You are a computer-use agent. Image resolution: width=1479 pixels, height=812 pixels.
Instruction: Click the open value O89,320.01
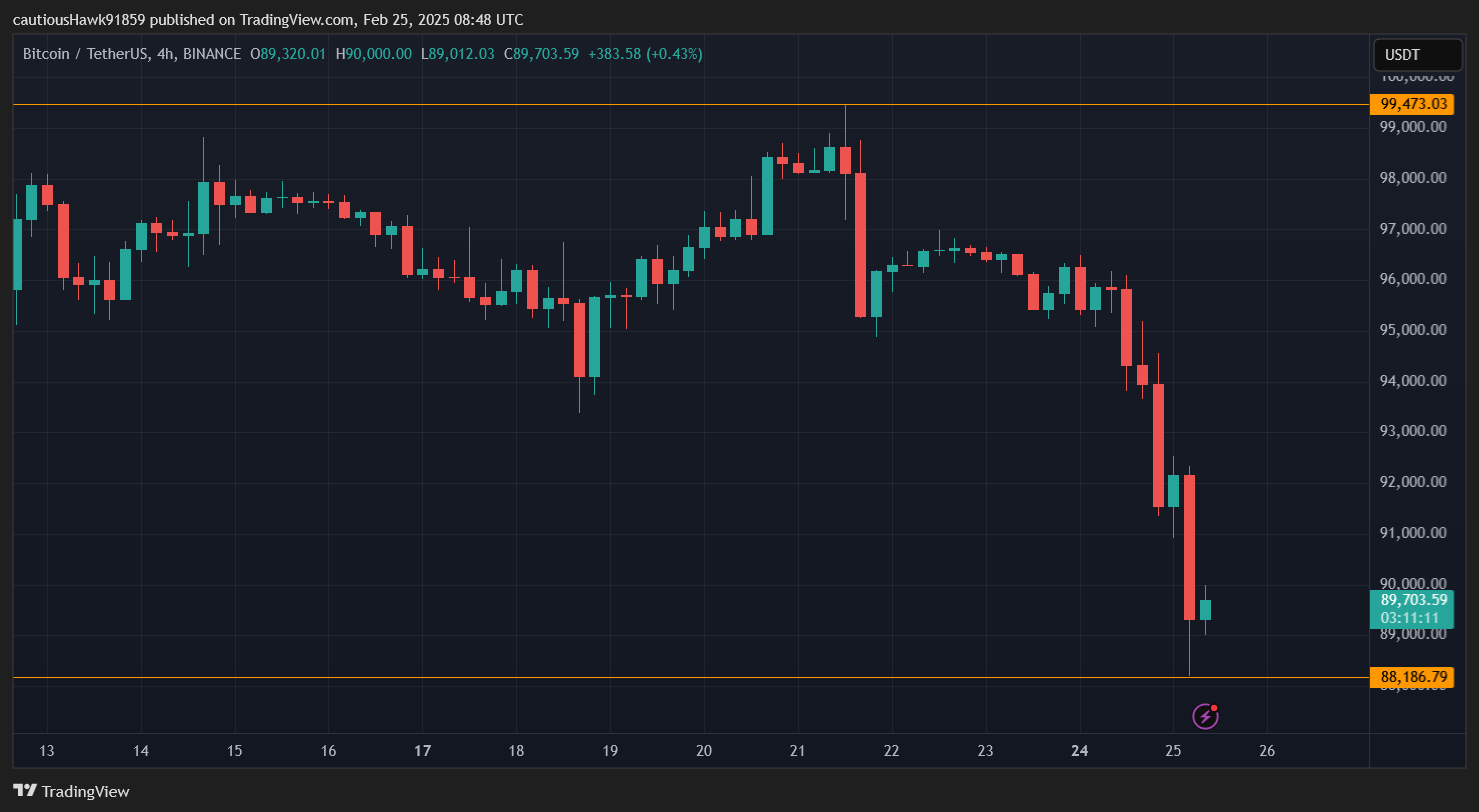(289, 54)
